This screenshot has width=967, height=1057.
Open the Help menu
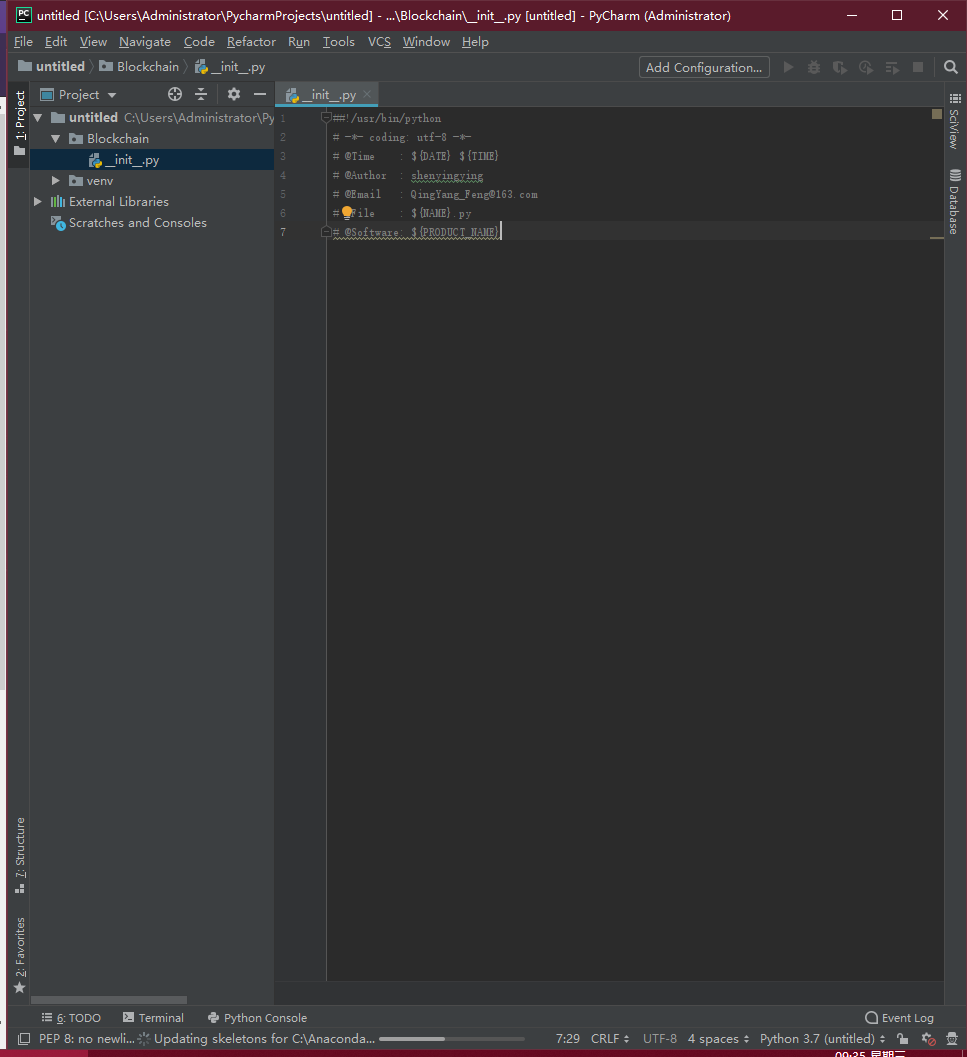coord(475,42)
